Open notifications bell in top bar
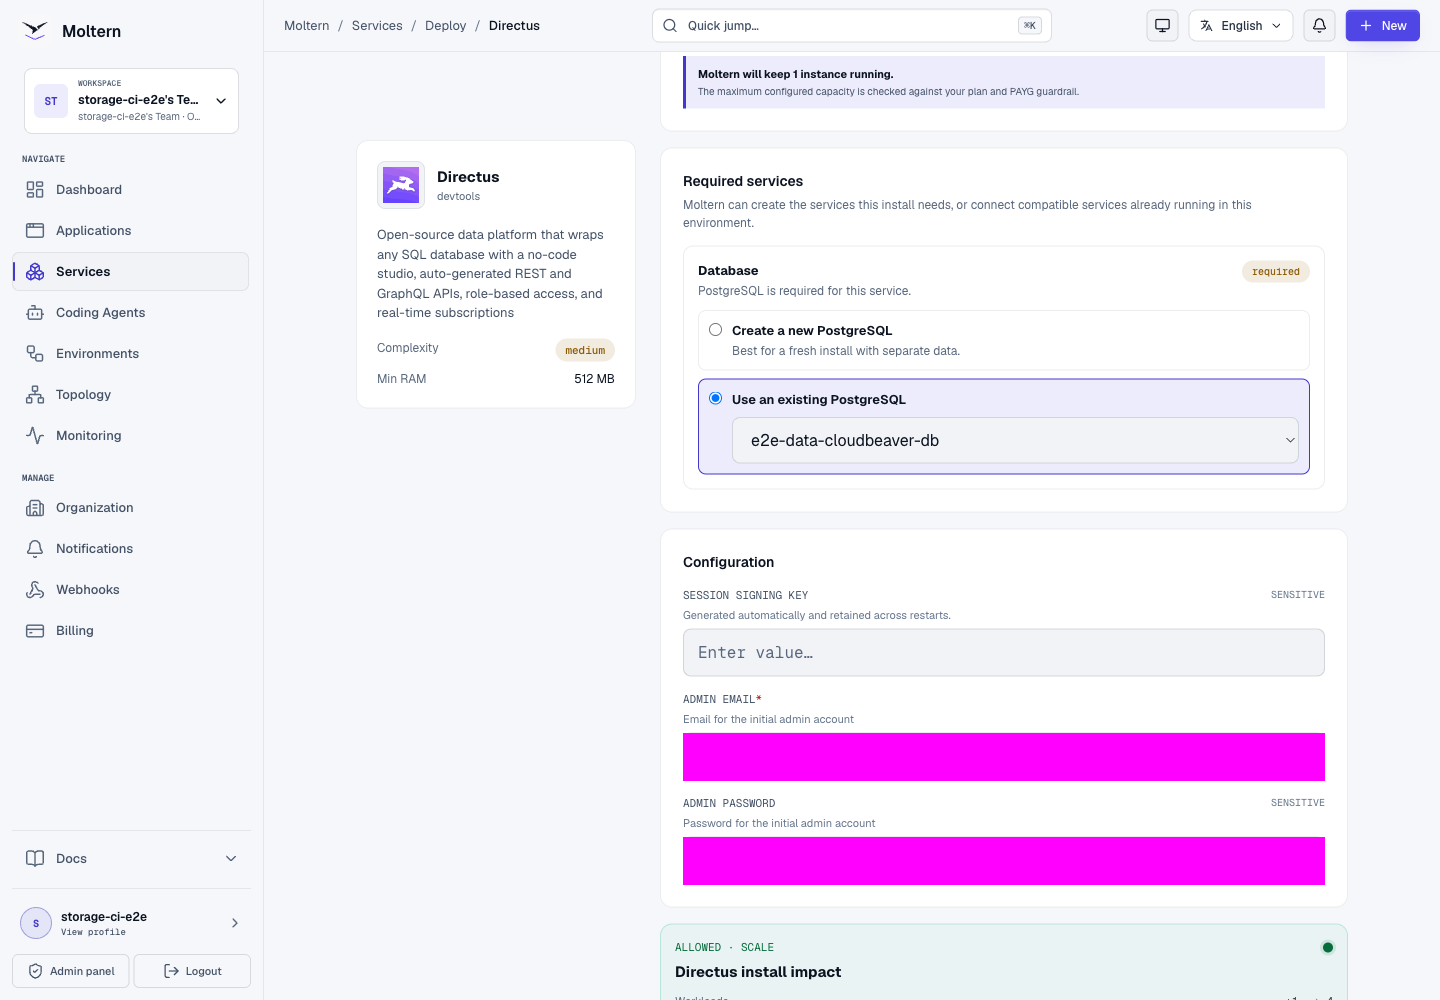The height and width of the screenshot is (1000, 1440). 1319,26
